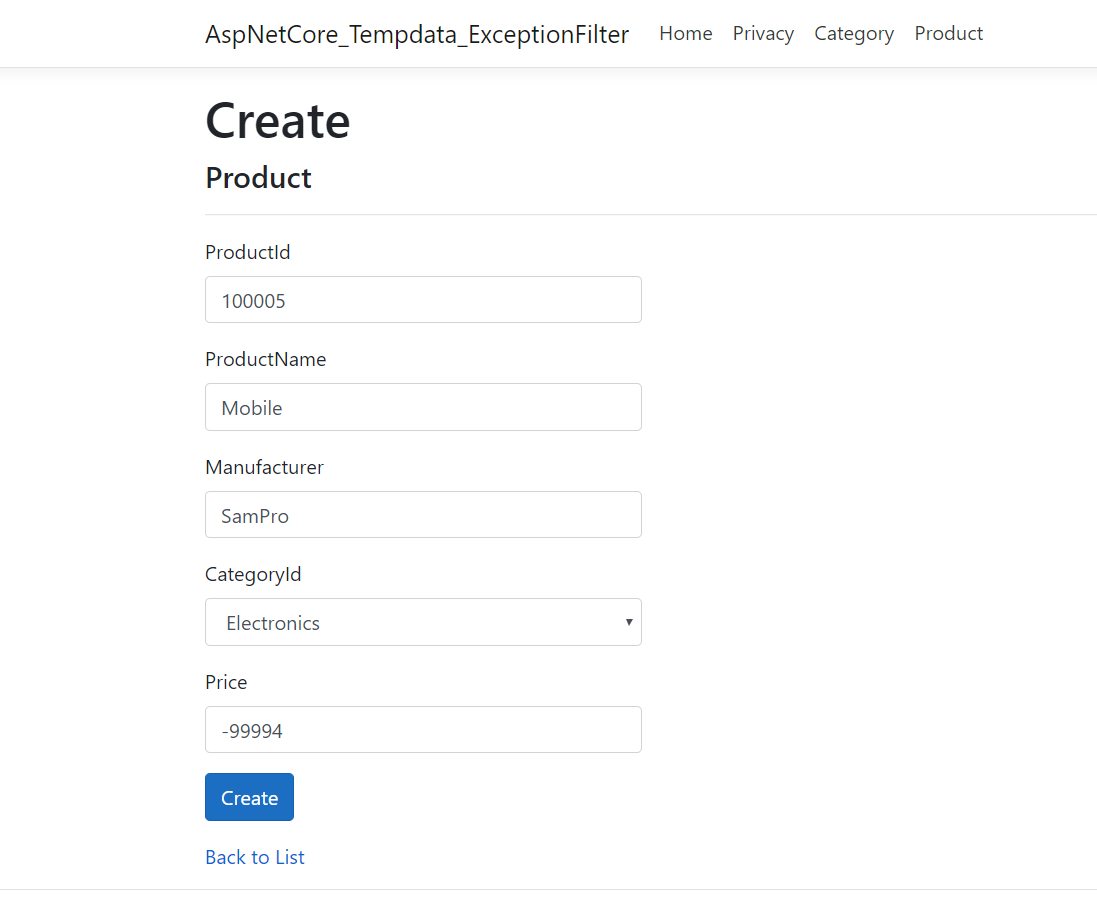
Task: Click the ProductName label
Action: 265,359
